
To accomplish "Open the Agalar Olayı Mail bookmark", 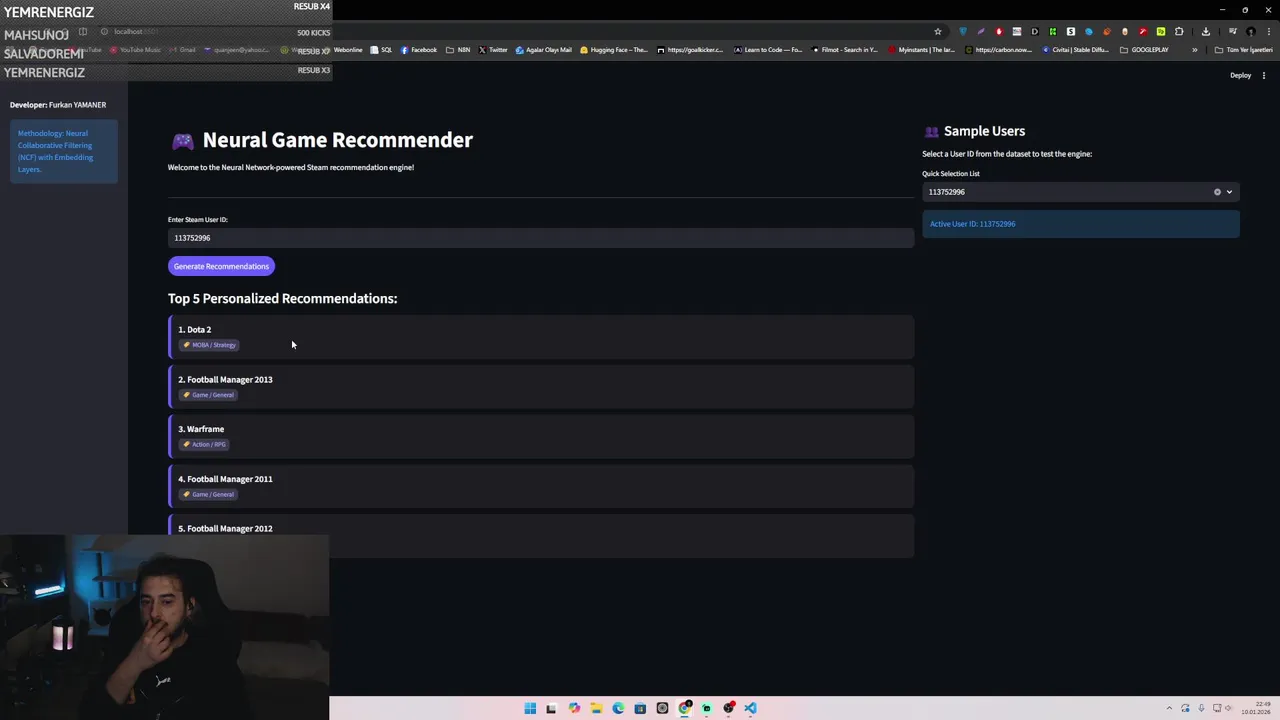I will tap(544, 50).
